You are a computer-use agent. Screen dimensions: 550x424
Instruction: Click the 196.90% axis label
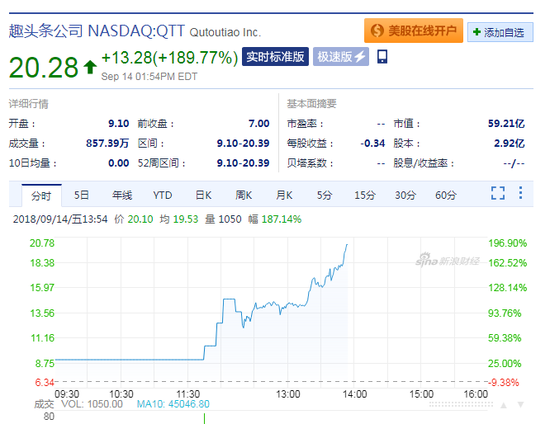[508, 243]
